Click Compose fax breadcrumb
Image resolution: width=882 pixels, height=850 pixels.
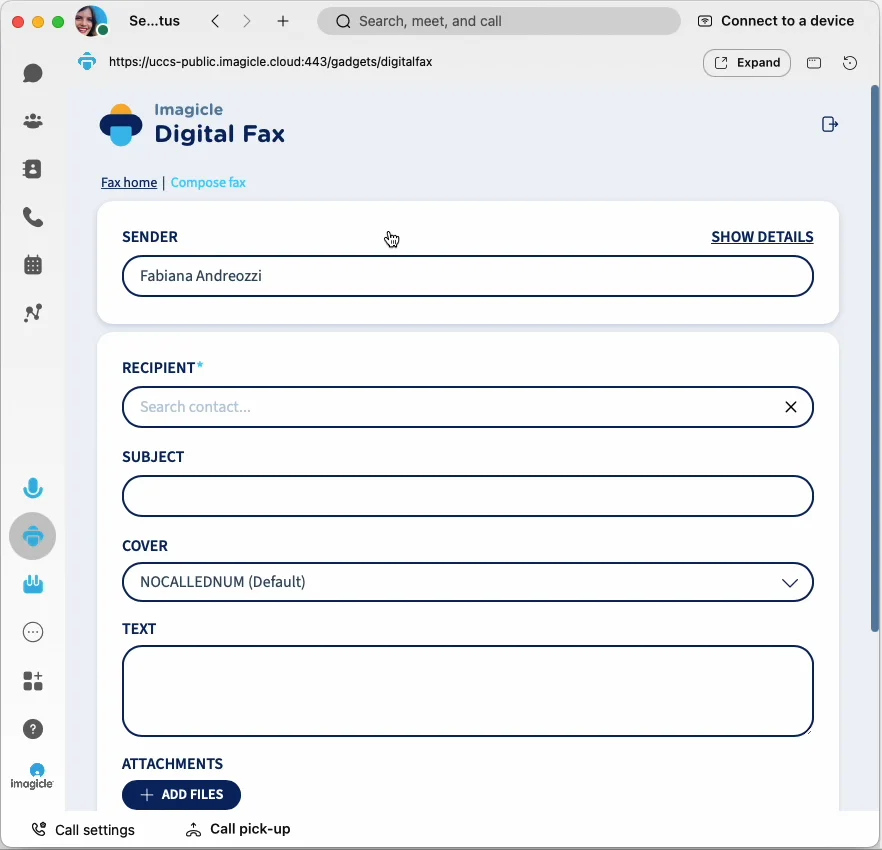[208, 183]
